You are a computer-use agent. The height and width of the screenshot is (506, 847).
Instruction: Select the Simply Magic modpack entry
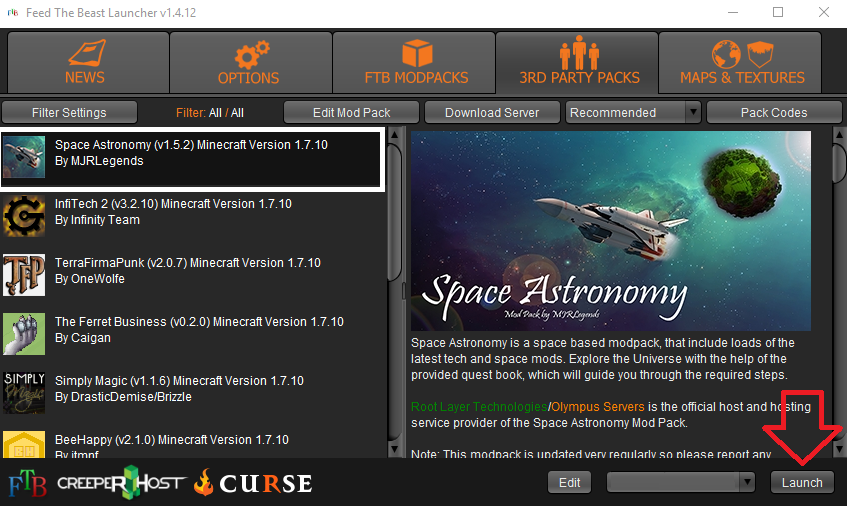pyautogui.click(x=192, y=393)
